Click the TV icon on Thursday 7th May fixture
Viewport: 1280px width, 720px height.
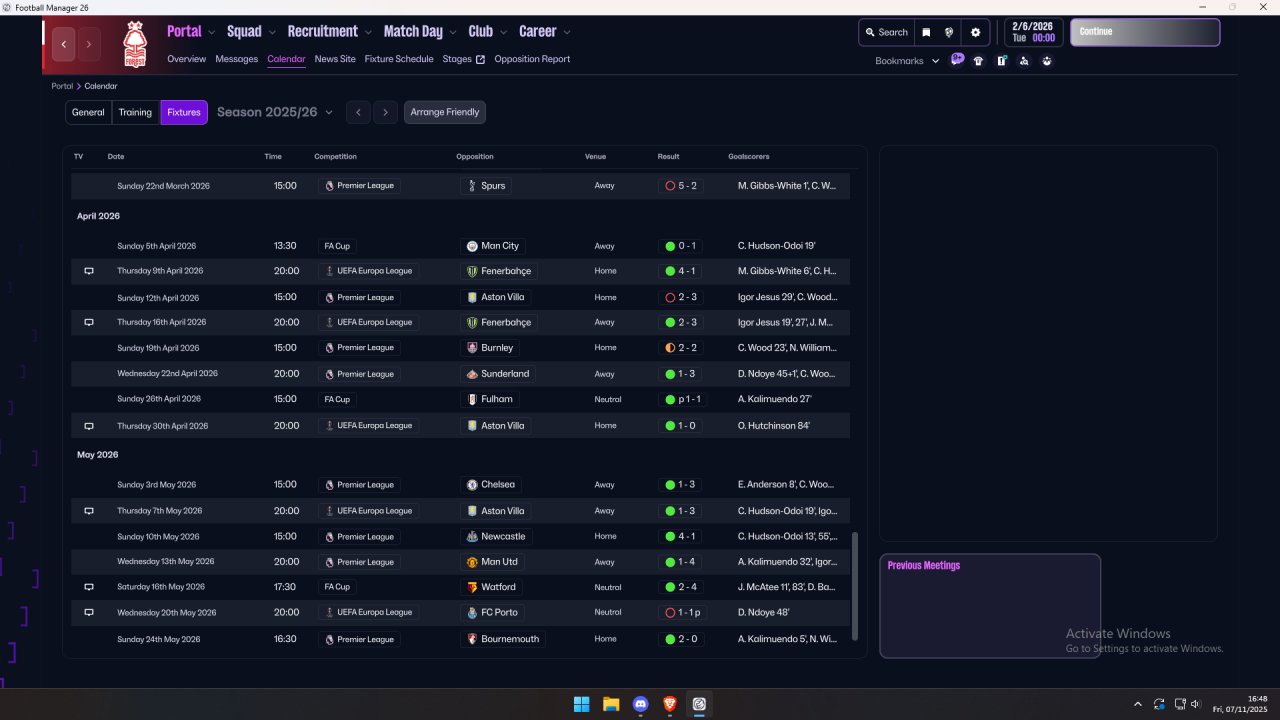point(88,511)
